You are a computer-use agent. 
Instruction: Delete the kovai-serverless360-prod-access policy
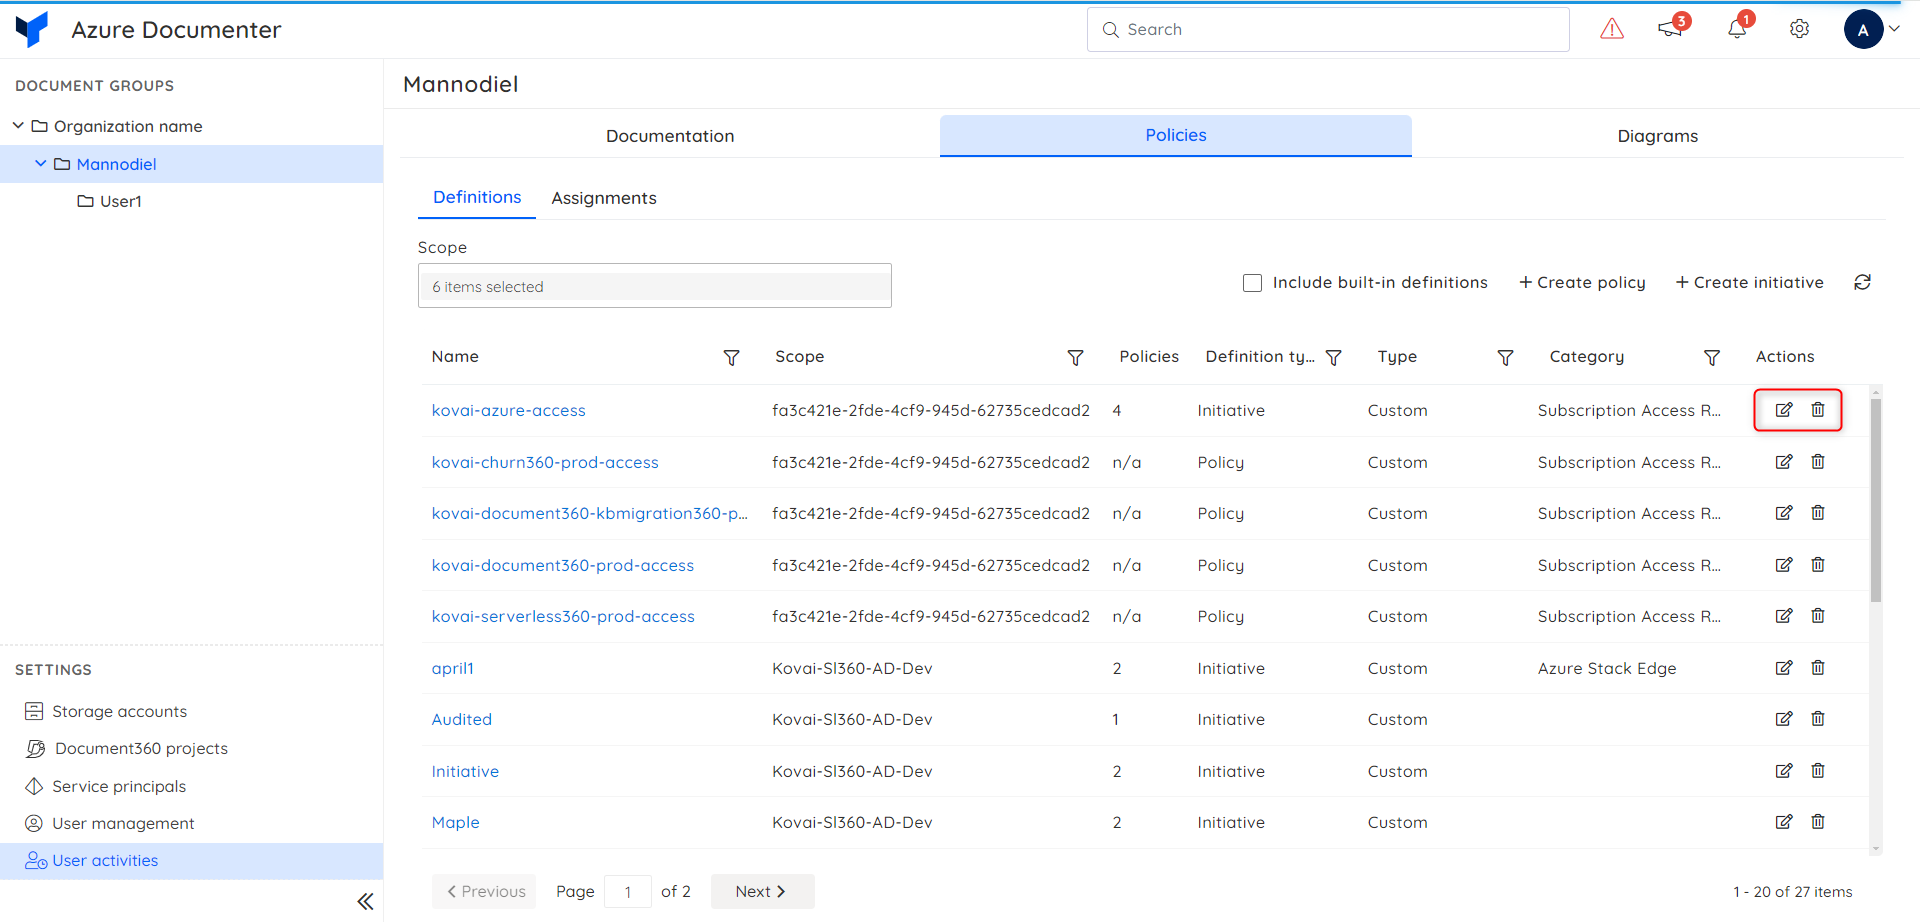[1818, 616]
